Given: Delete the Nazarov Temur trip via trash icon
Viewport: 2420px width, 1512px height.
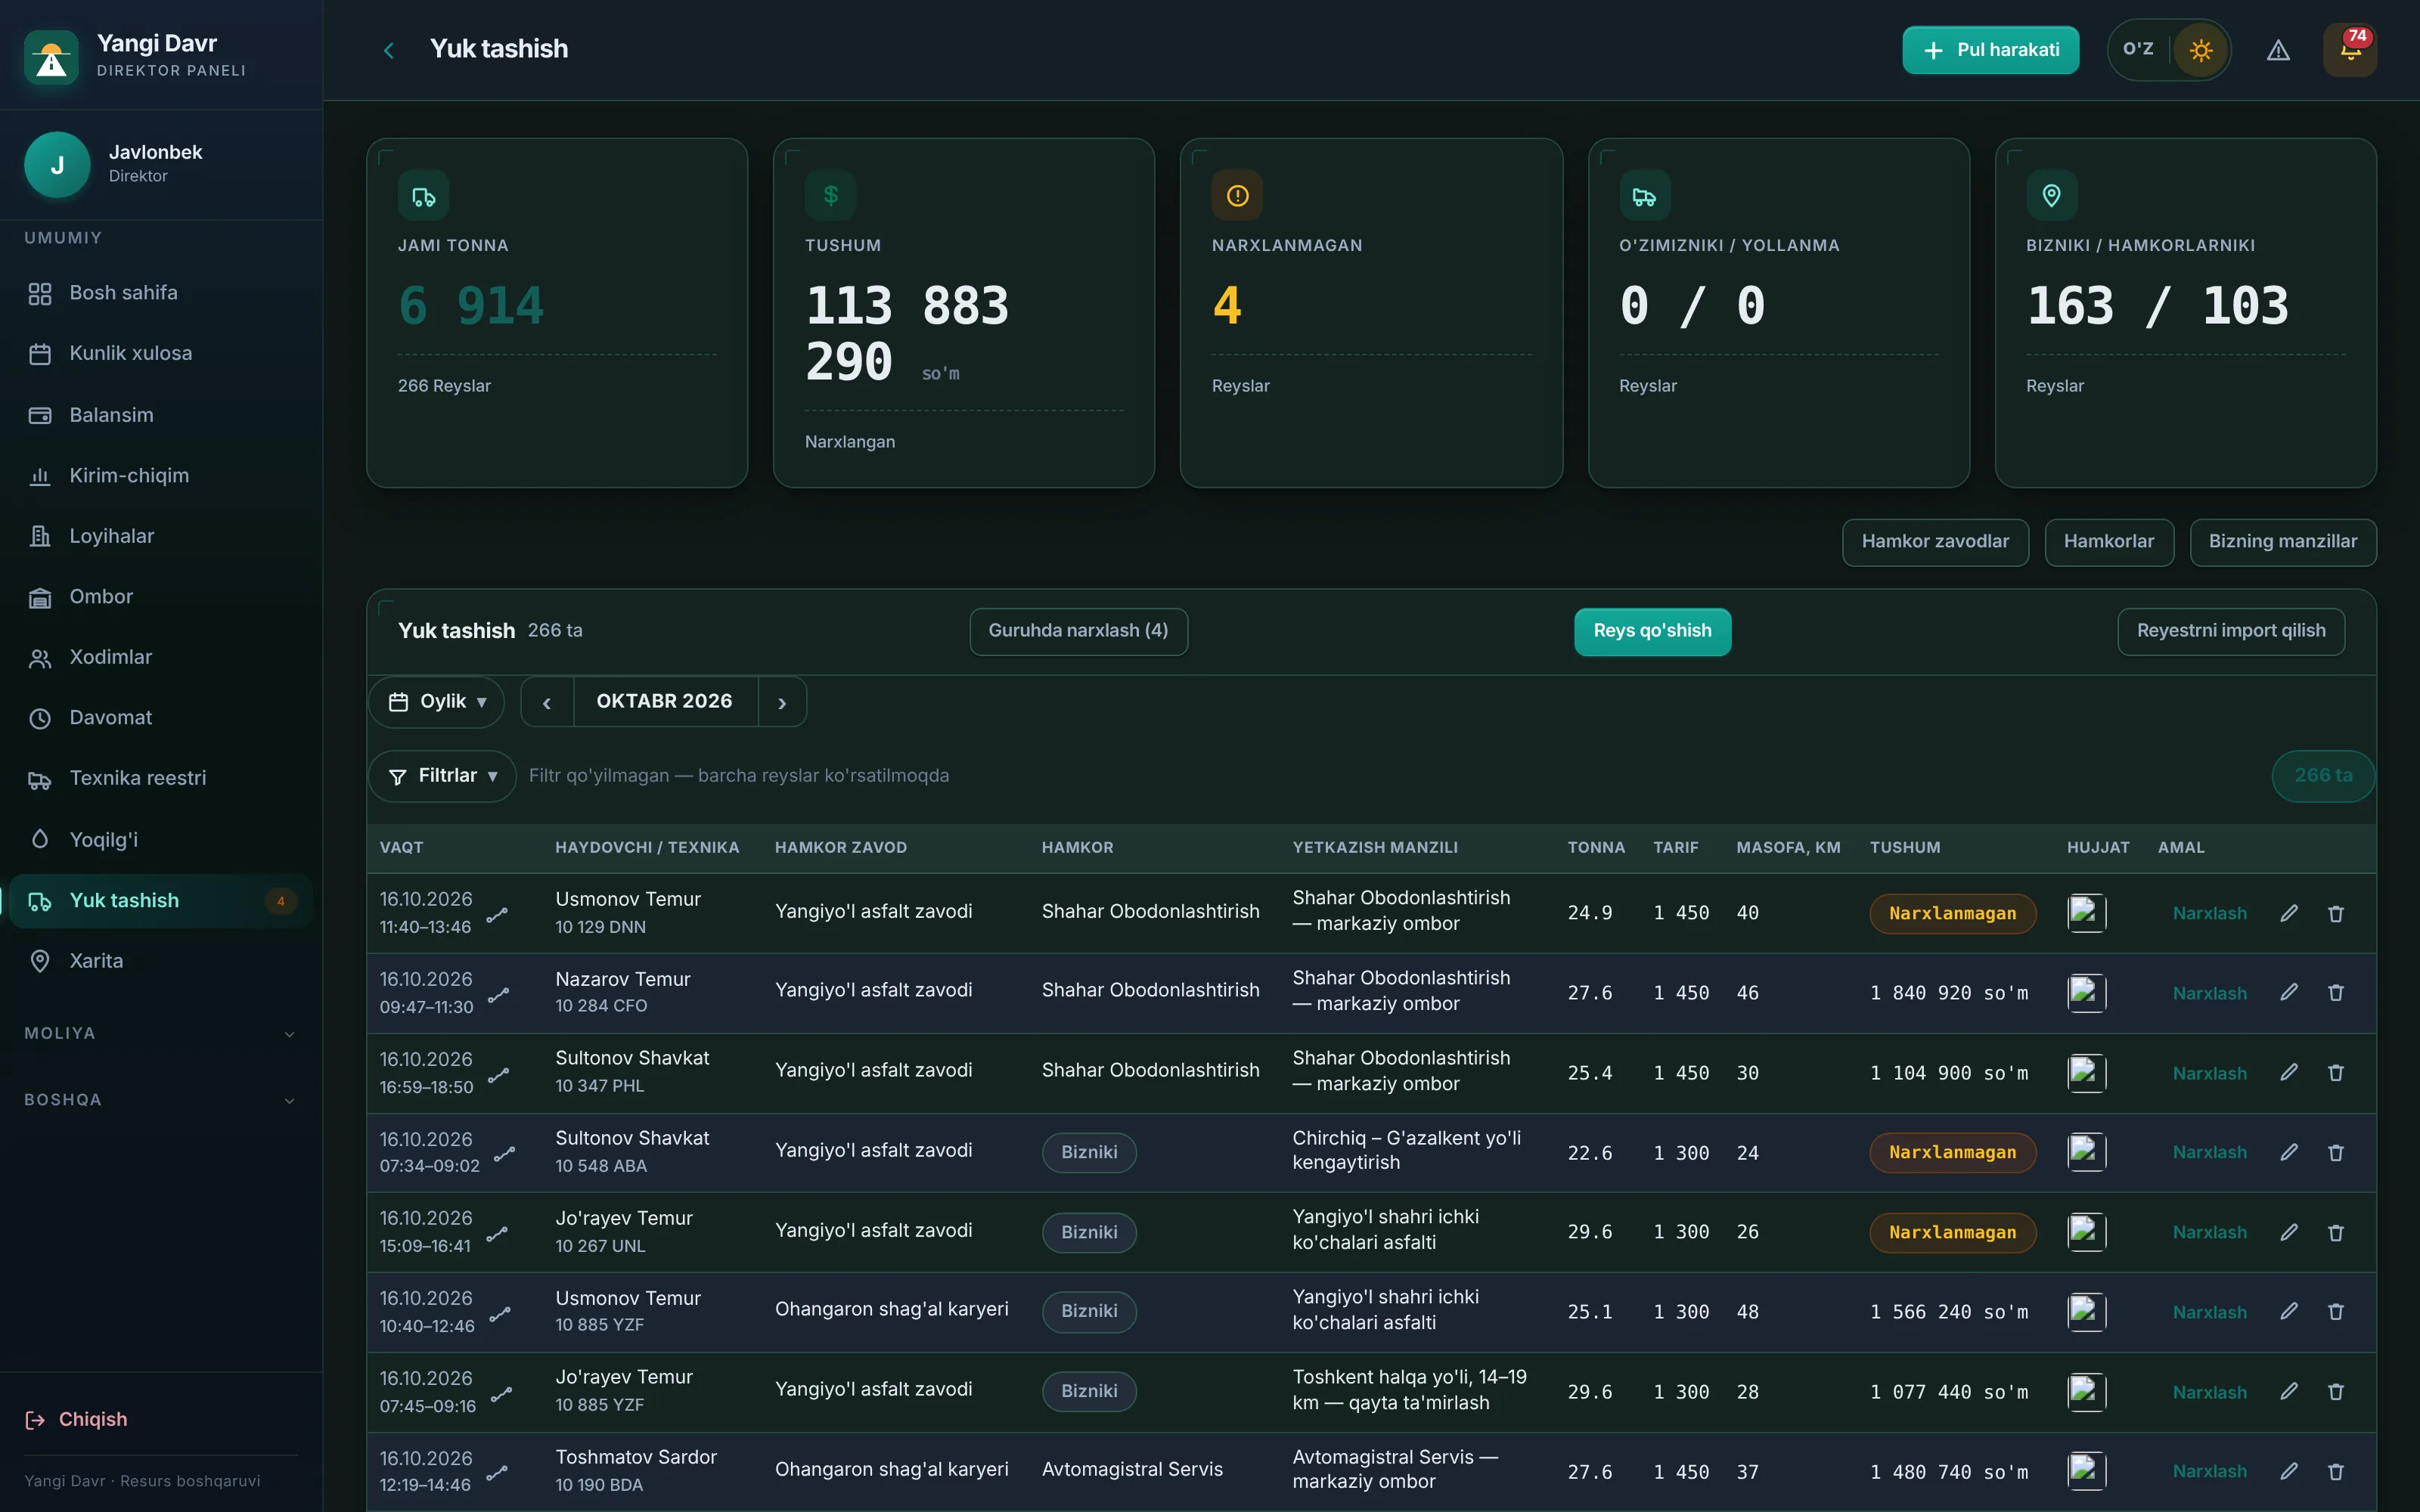Looking at the screenshot, I should tap(2336, 993).
